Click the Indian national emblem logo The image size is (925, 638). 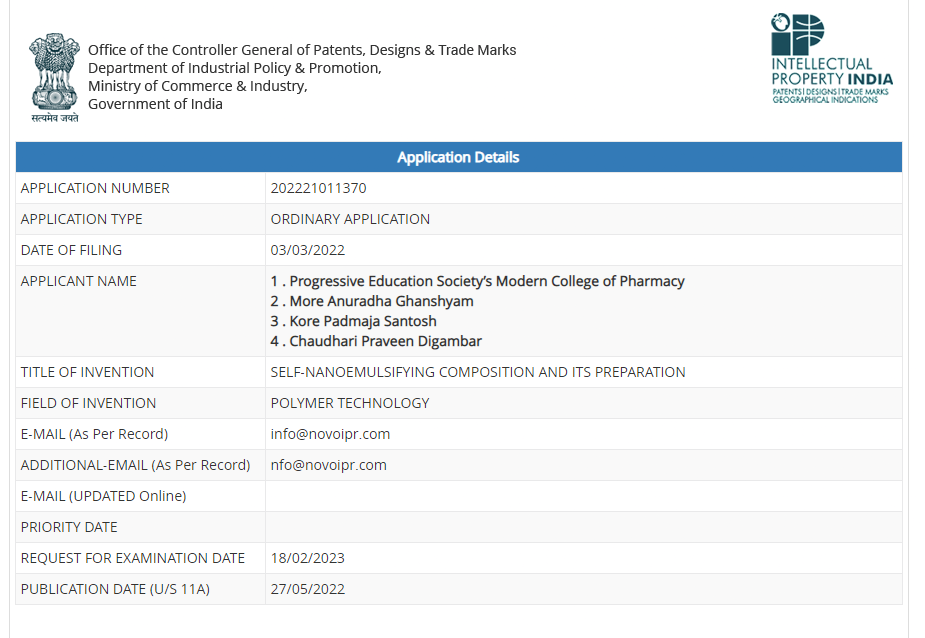point(54,77)
